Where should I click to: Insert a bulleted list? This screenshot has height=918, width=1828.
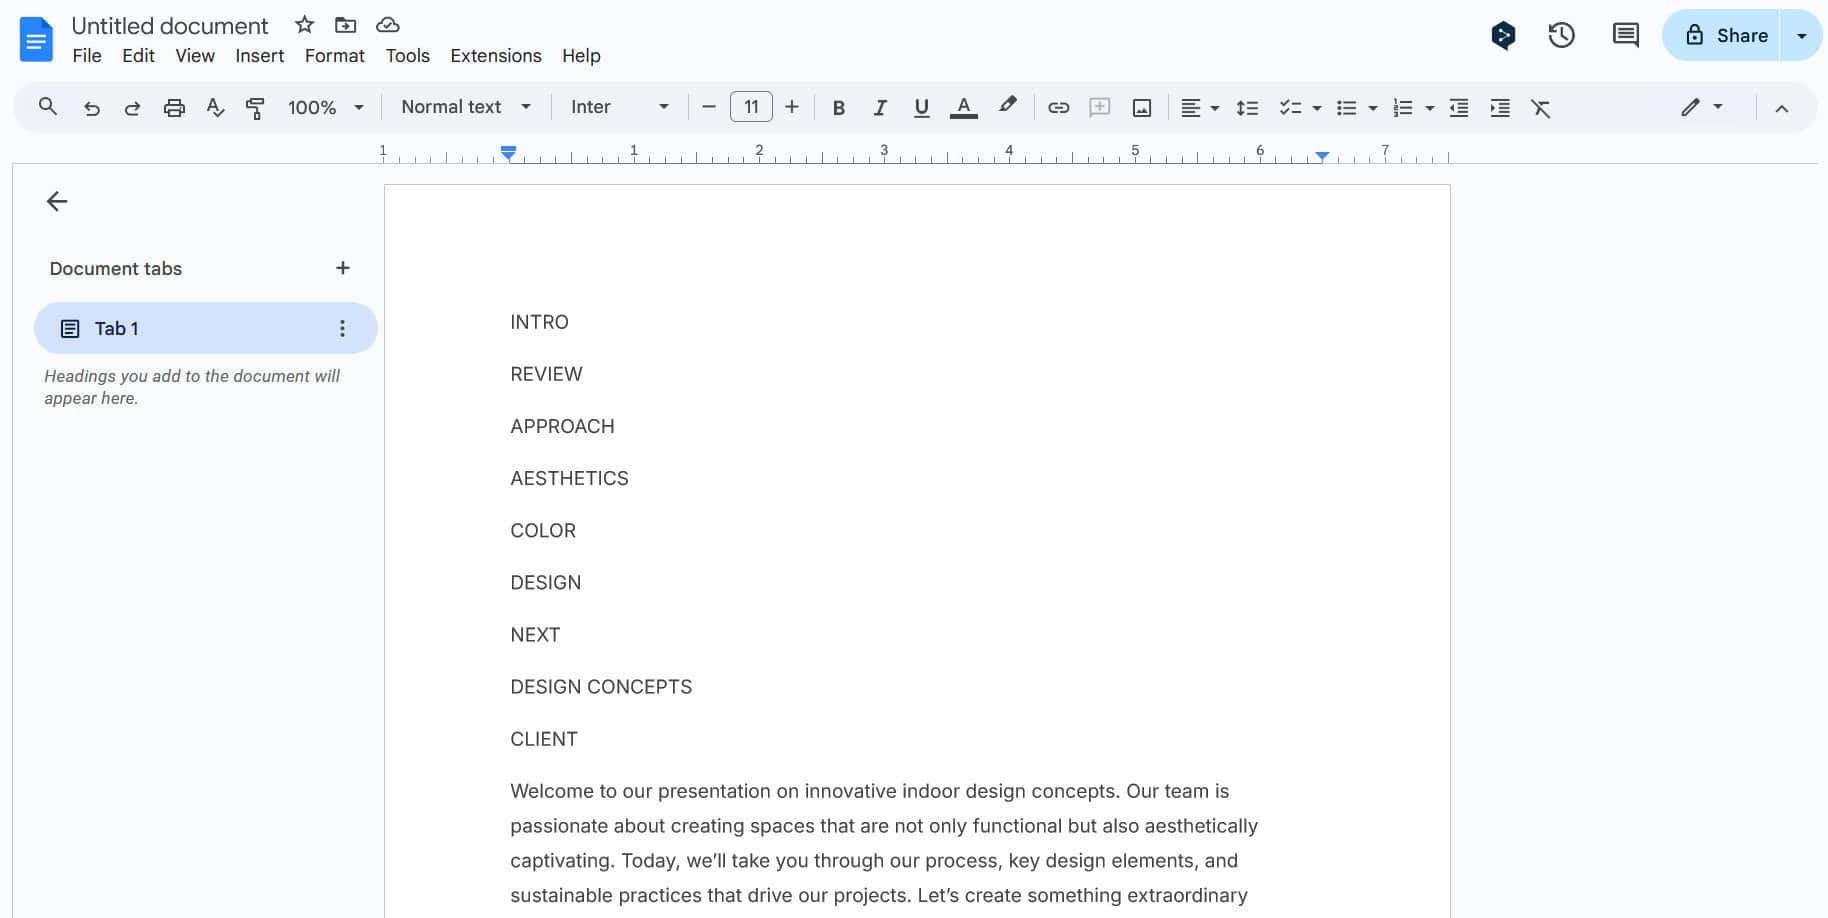pyautogui.click(x=1347, y=107)
